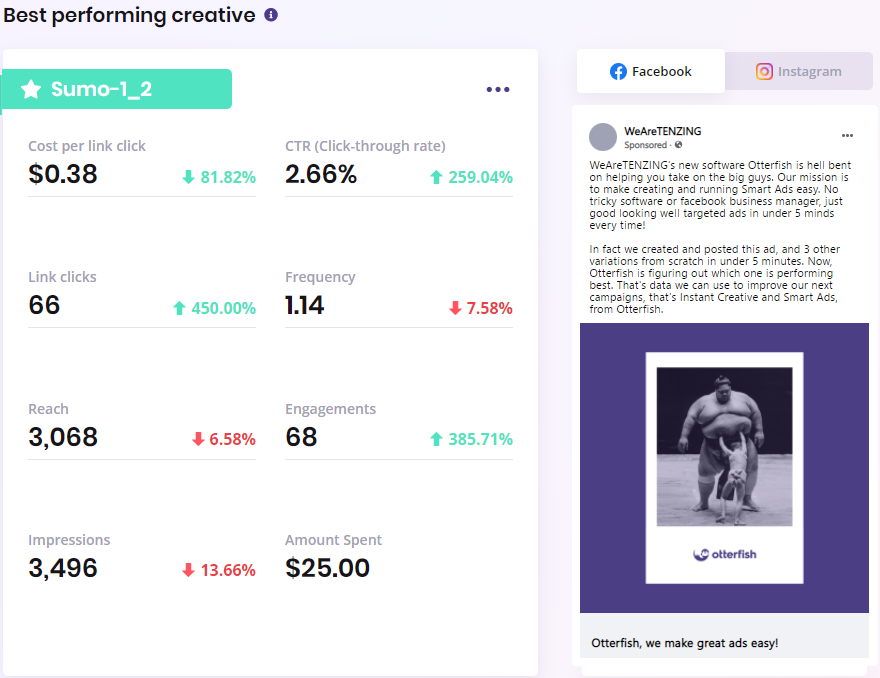The width and height of the screenshot is (880, 678).
Task: Click the star icon on Sumo-1_2 badge
Action: point(31,89)
